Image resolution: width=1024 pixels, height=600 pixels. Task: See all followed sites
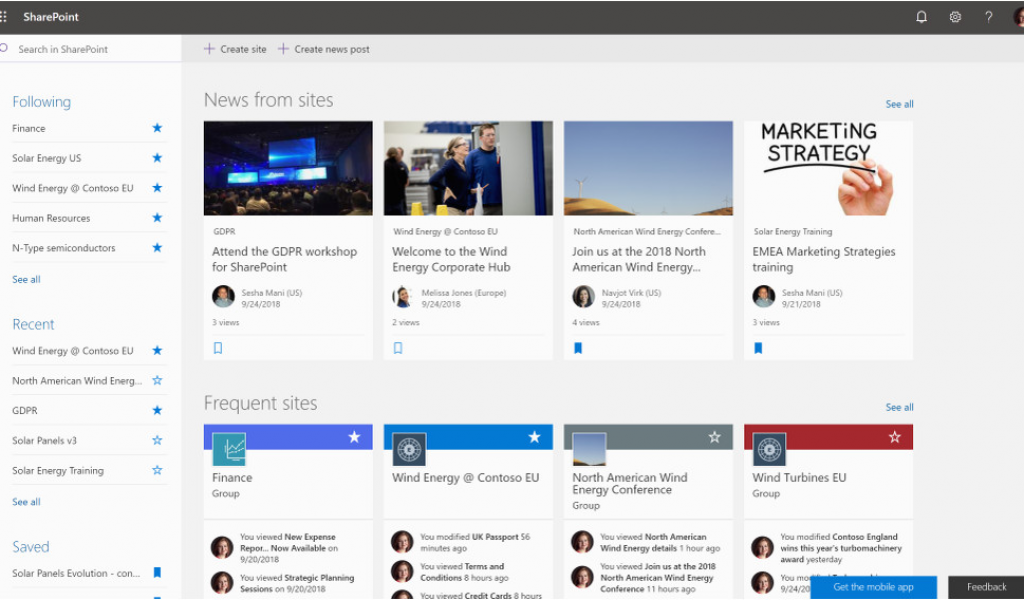click(26, 279)
